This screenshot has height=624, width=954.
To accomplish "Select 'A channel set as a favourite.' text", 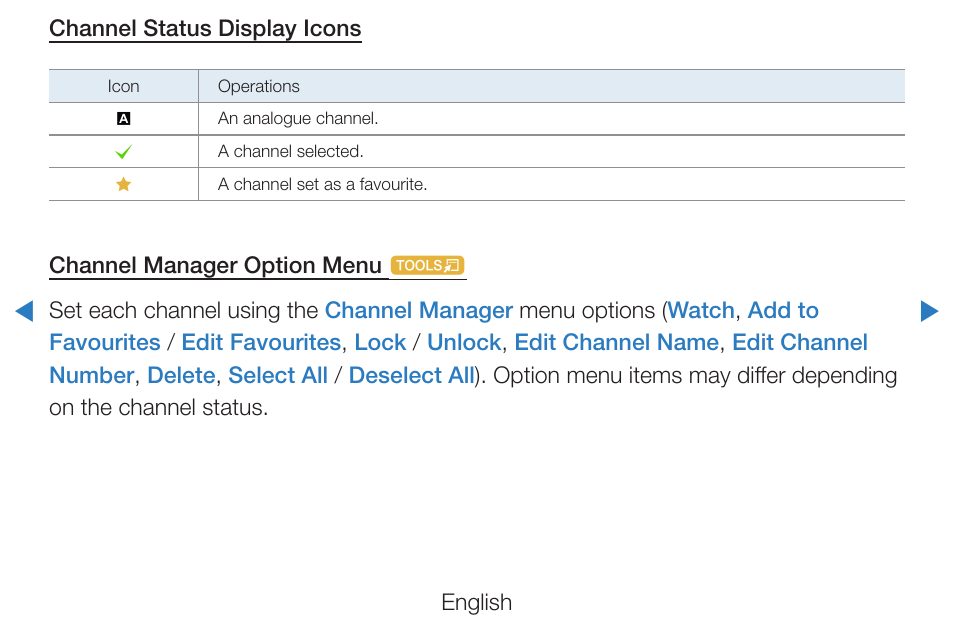I will coord(322,184).
